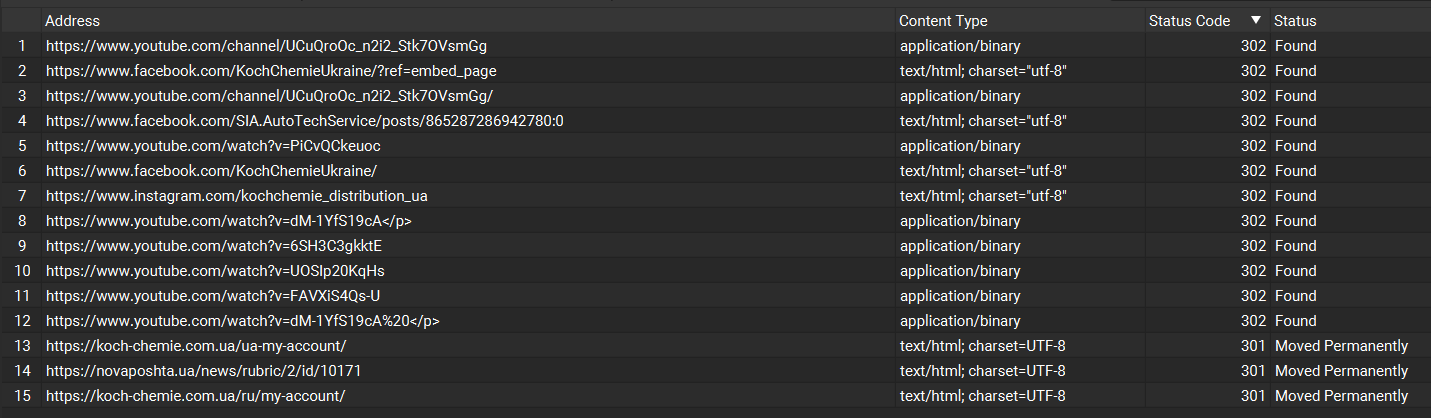Select YouTube watch URL 6SH3C3gkktE

click(x=214, y=246)
